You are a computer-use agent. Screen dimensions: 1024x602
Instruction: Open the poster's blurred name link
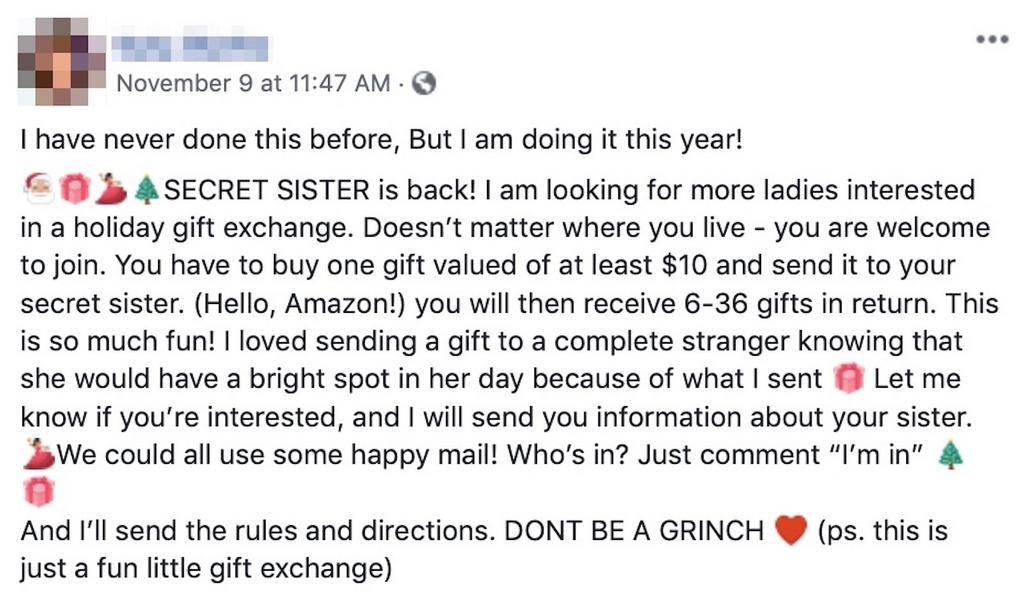pyautogui.click(x=192, y=45)
